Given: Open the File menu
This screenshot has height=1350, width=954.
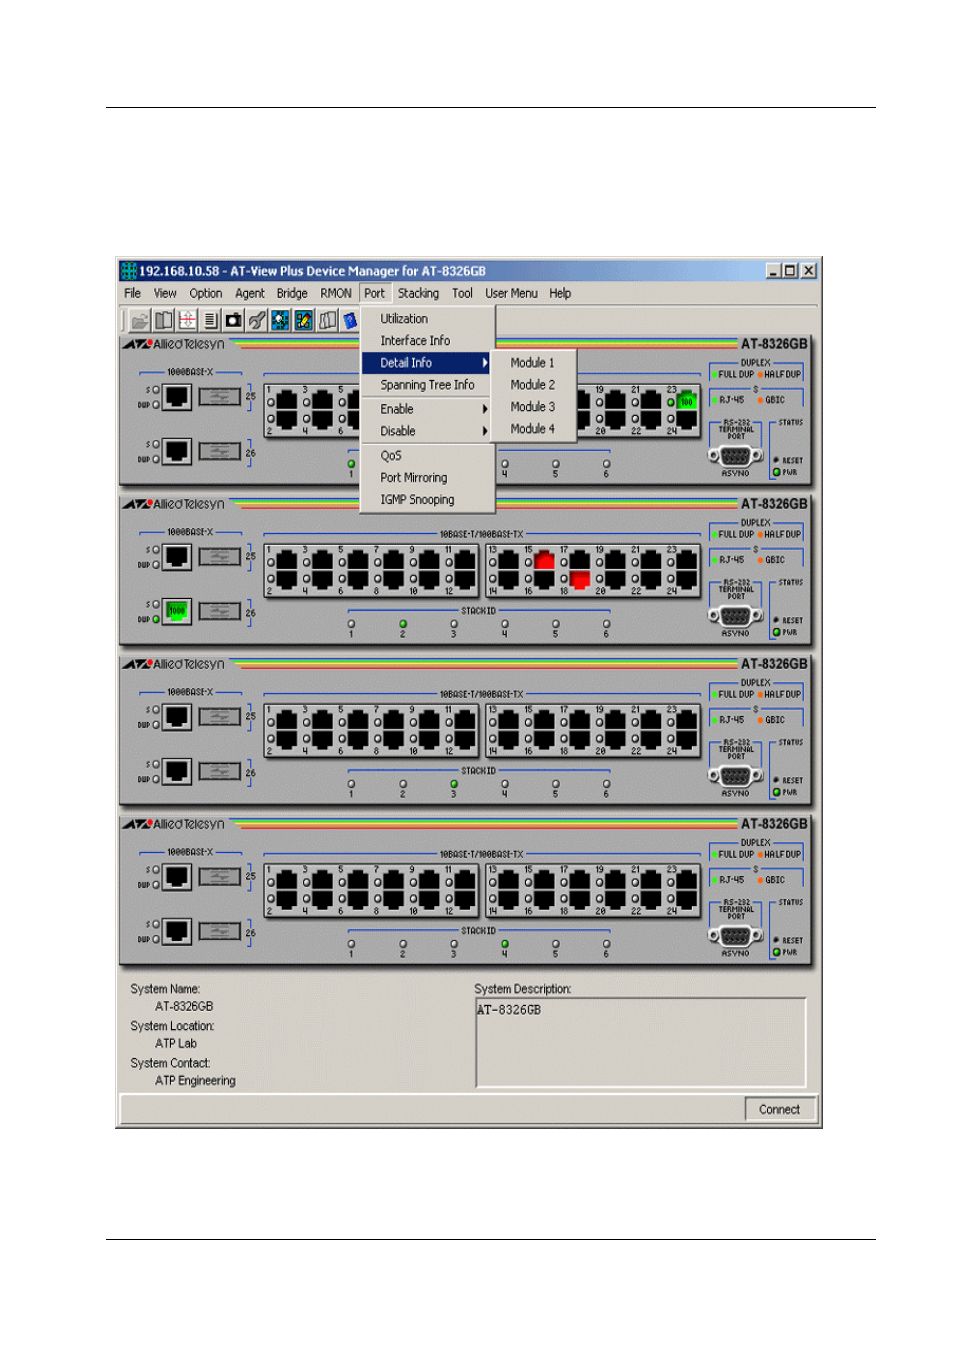Looking at the screenshot, I should [133, 293].
